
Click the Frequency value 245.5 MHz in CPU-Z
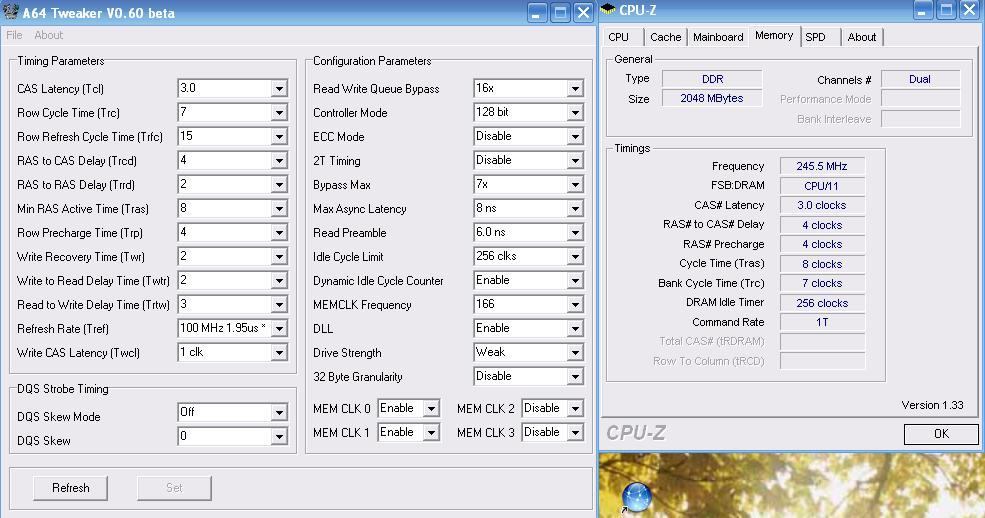pos(822,166)
